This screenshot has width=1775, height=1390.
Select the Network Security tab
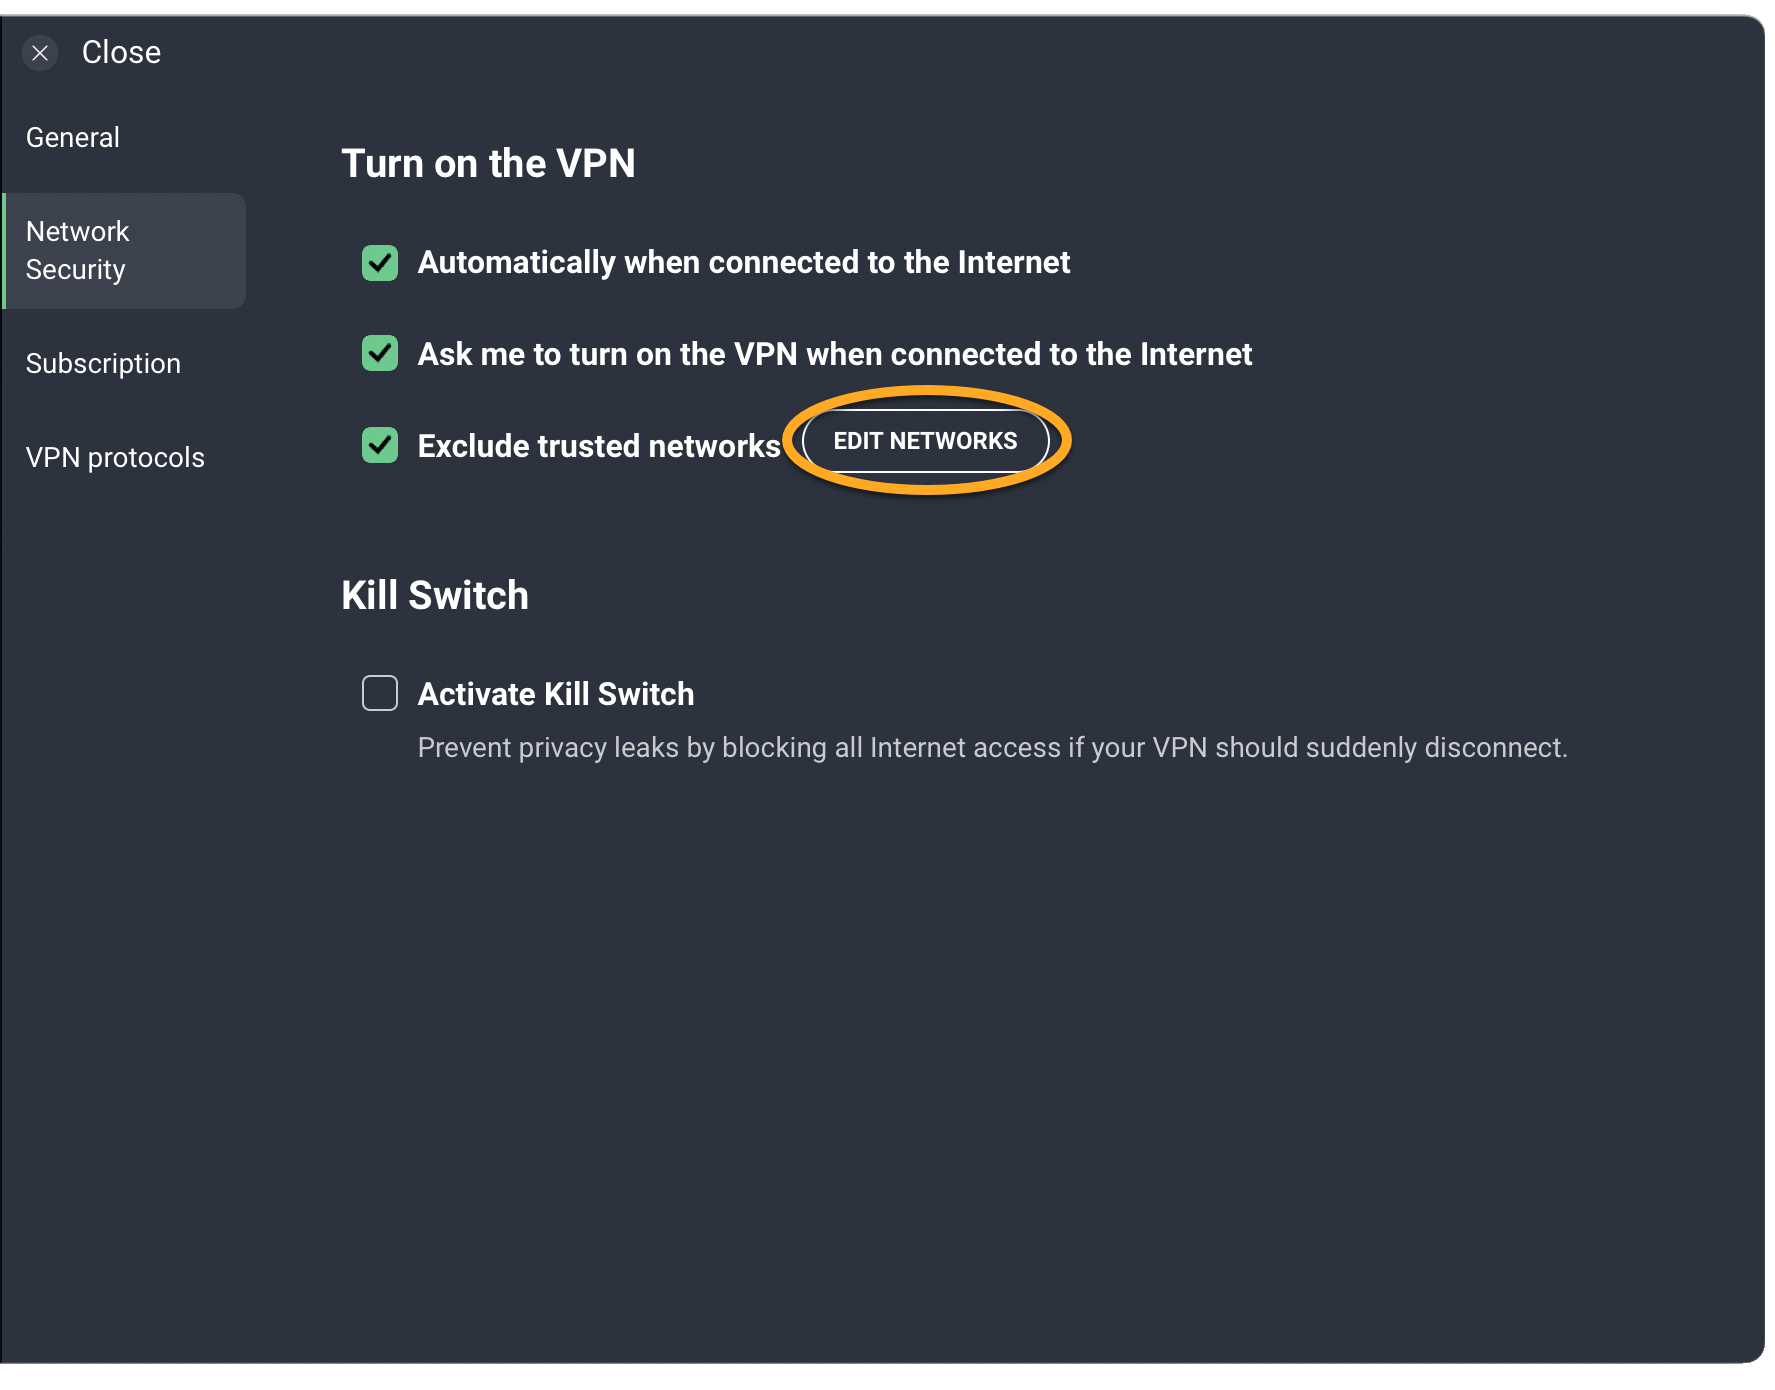click(x=125, y=251)
